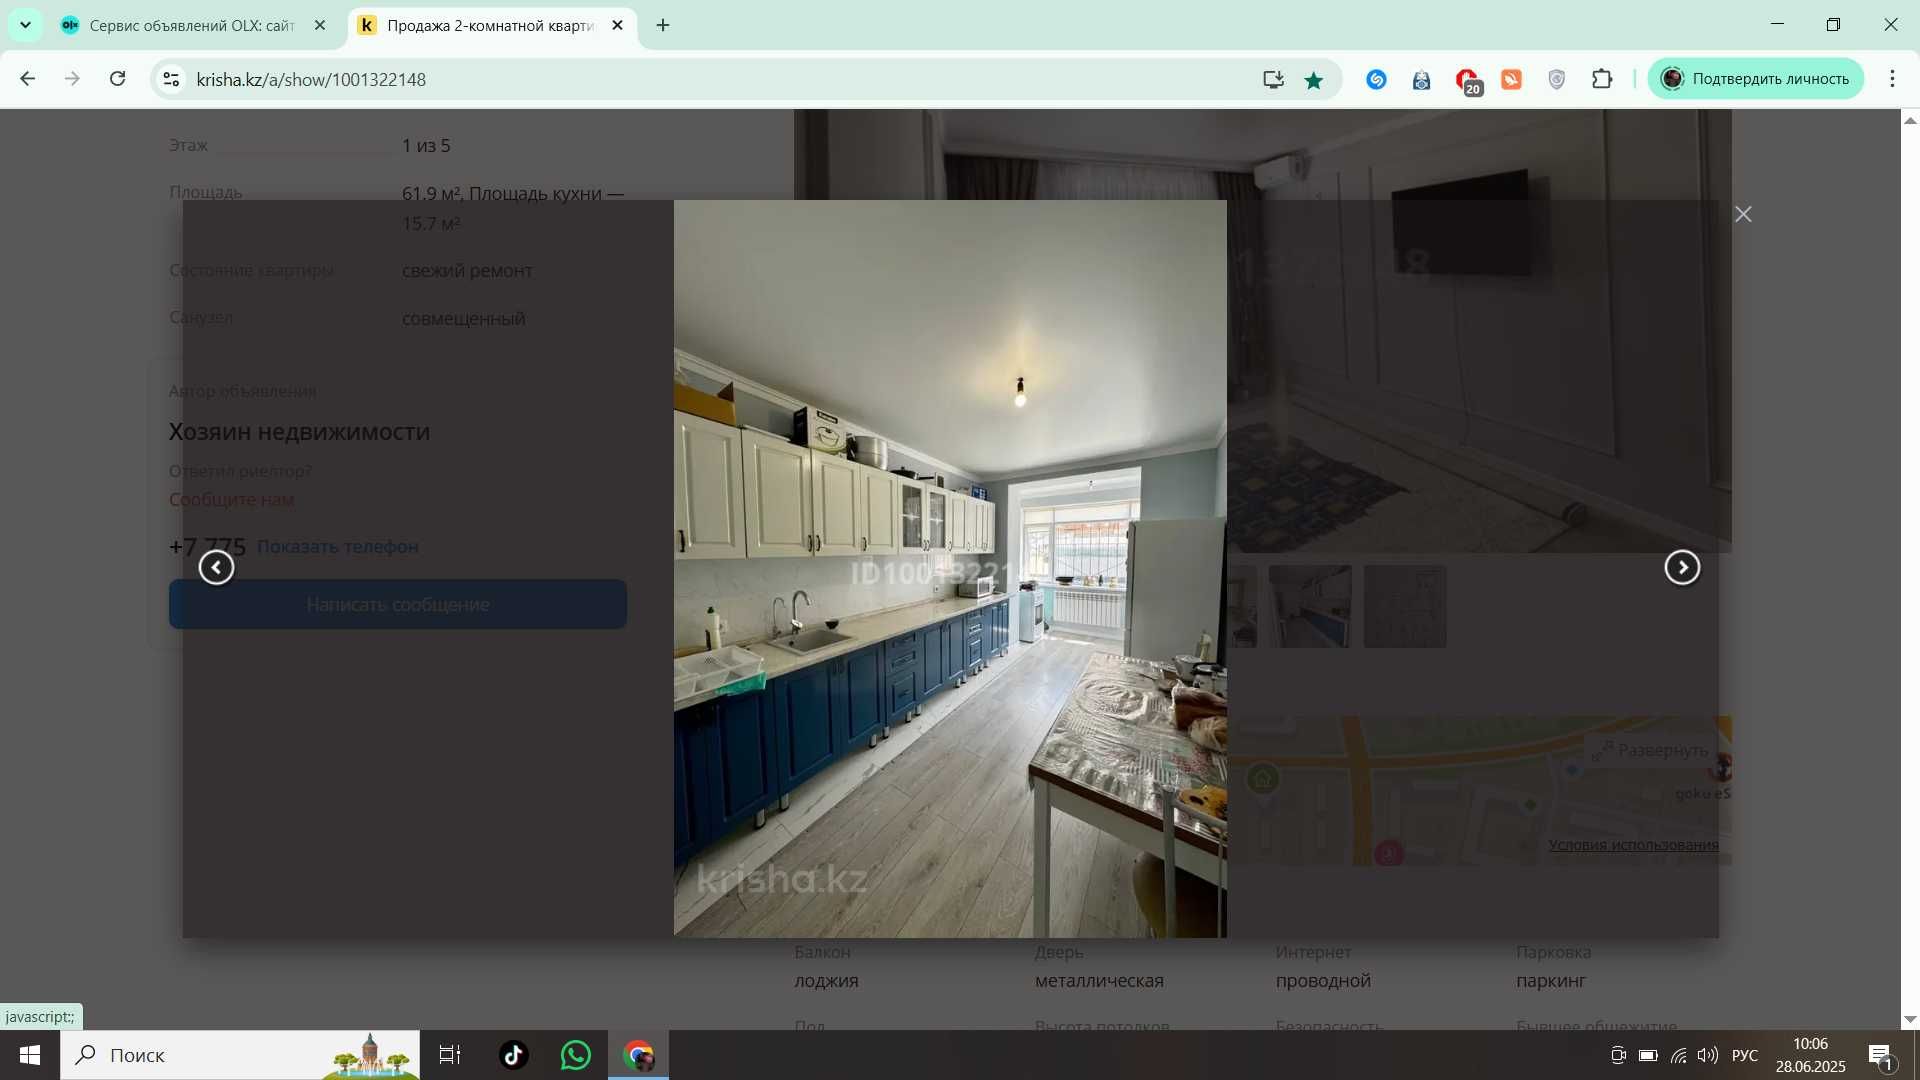Click the Meet Now tray icon

pos(1618,1055)
